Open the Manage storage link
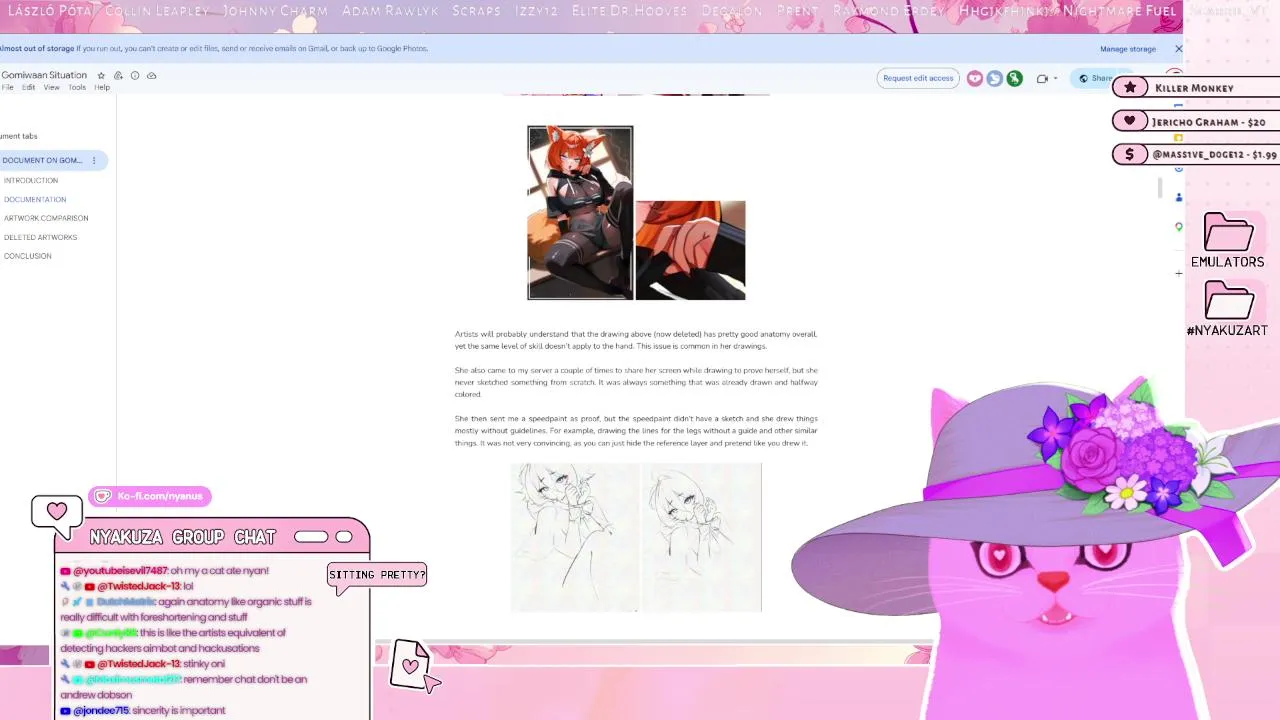This screenshot has height=720, width=1280. tap(1128, 48)
